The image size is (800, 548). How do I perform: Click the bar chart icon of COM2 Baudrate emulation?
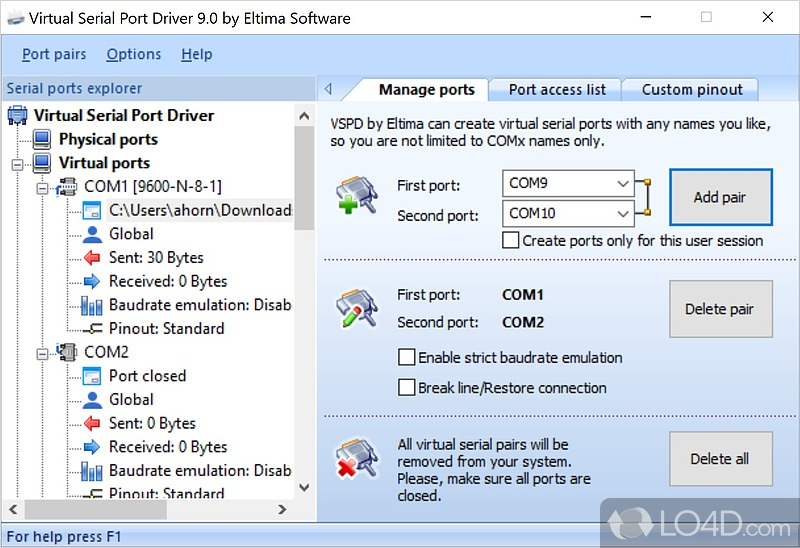tap(92, 470)
